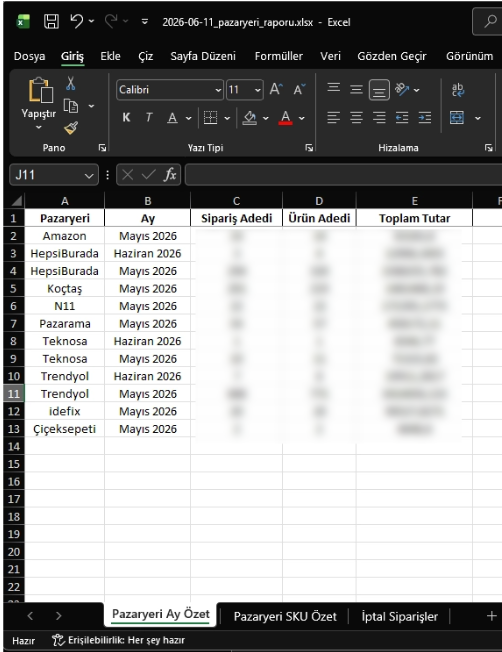
Task: Open the Customize Quick Access Toolbar menu
Action: tap(145, 22)
